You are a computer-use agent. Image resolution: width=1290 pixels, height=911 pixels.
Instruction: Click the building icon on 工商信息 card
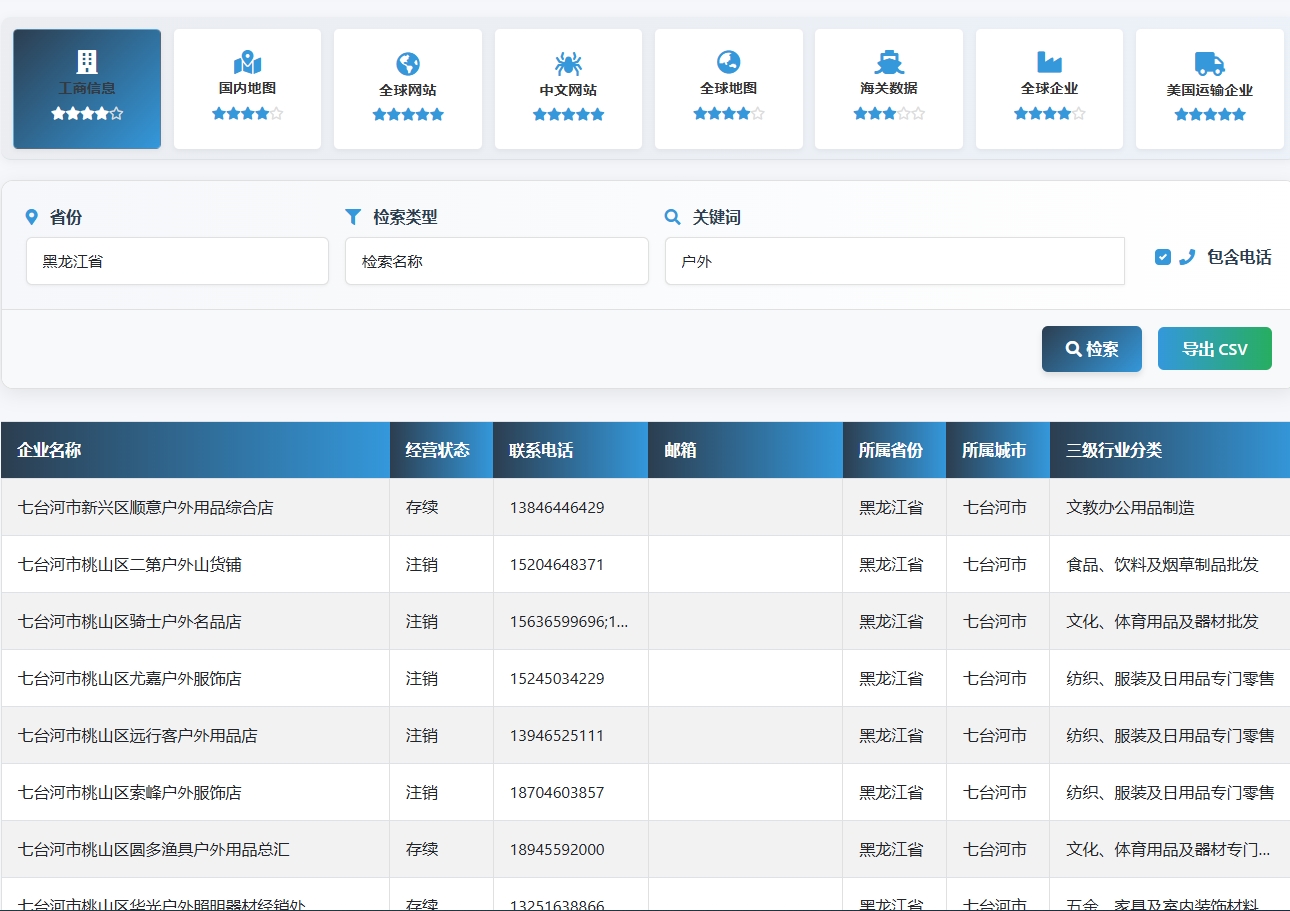pyautogui.click(x=87, y=62)
